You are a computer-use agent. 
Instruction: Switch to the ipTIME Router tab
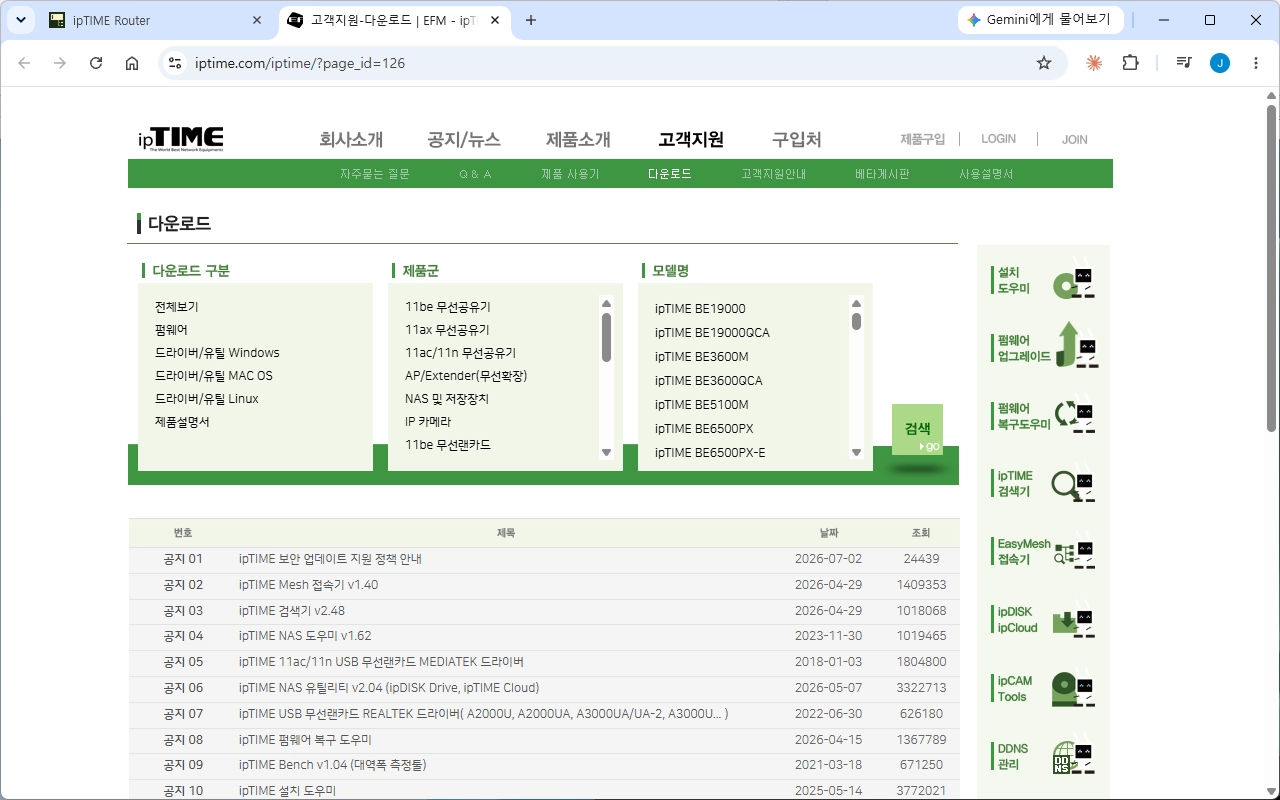tap(155, 20)
